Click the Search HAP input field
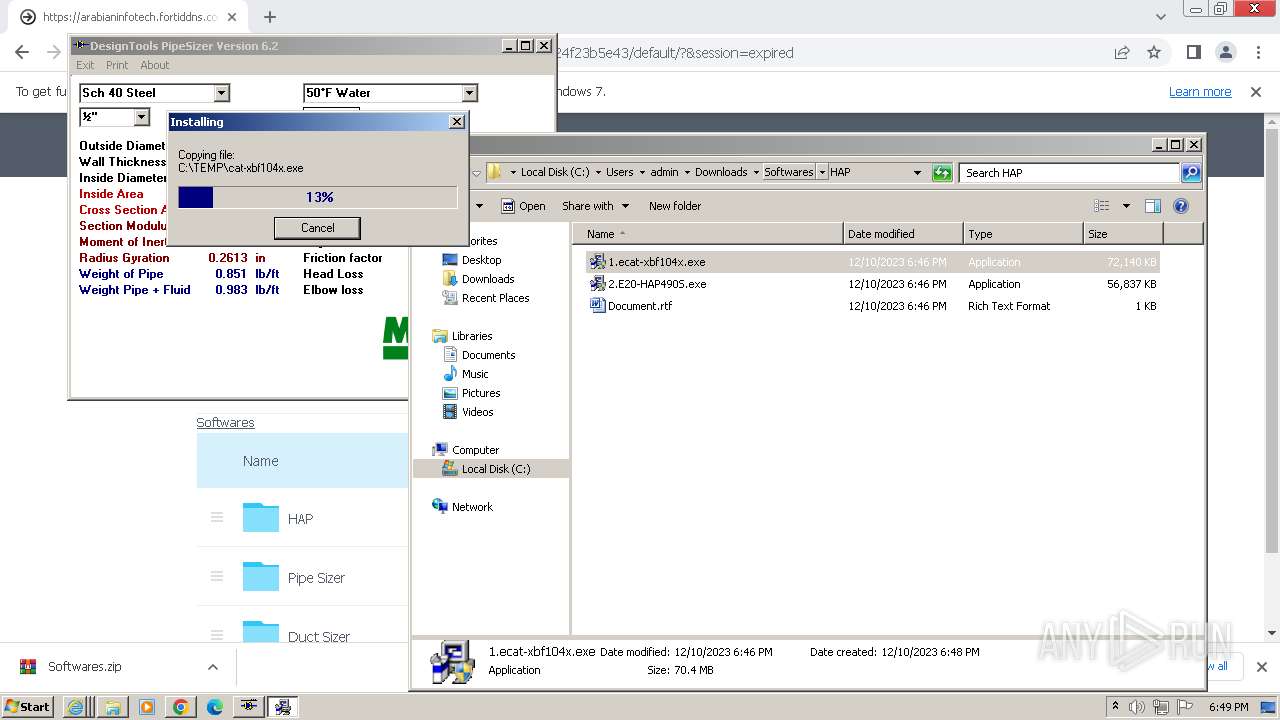1280x720 pixels. [1069, 173]
